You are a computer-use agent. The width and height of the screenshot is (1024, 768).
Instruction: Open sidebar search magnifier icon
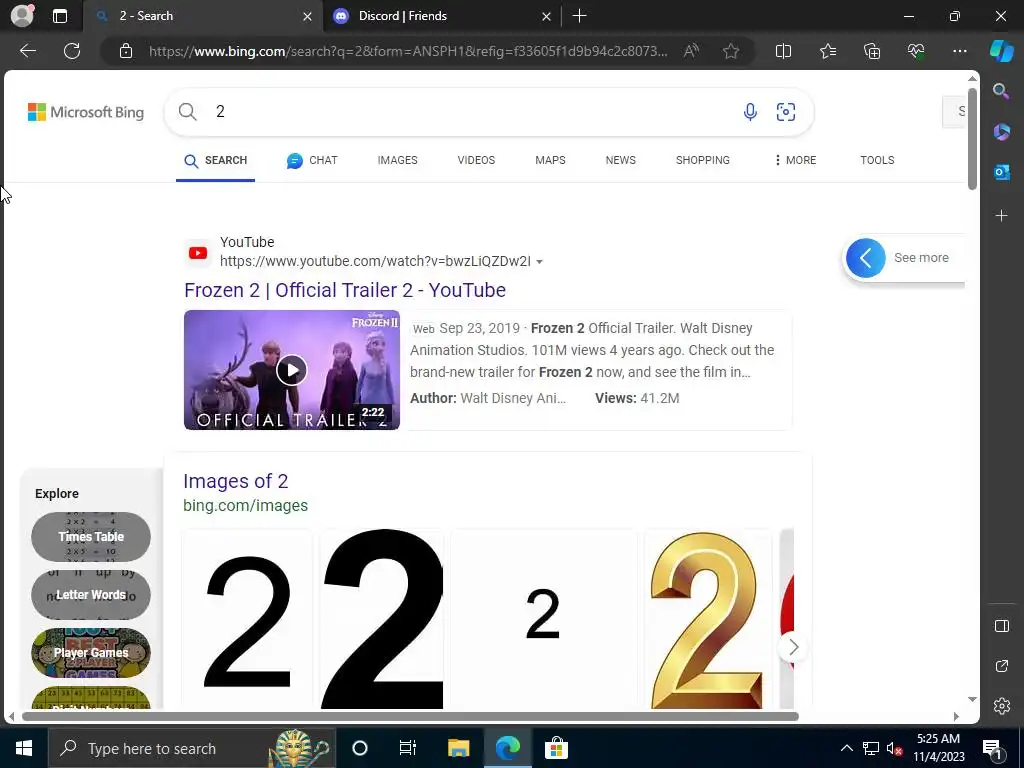click(x=1001, y=91)
